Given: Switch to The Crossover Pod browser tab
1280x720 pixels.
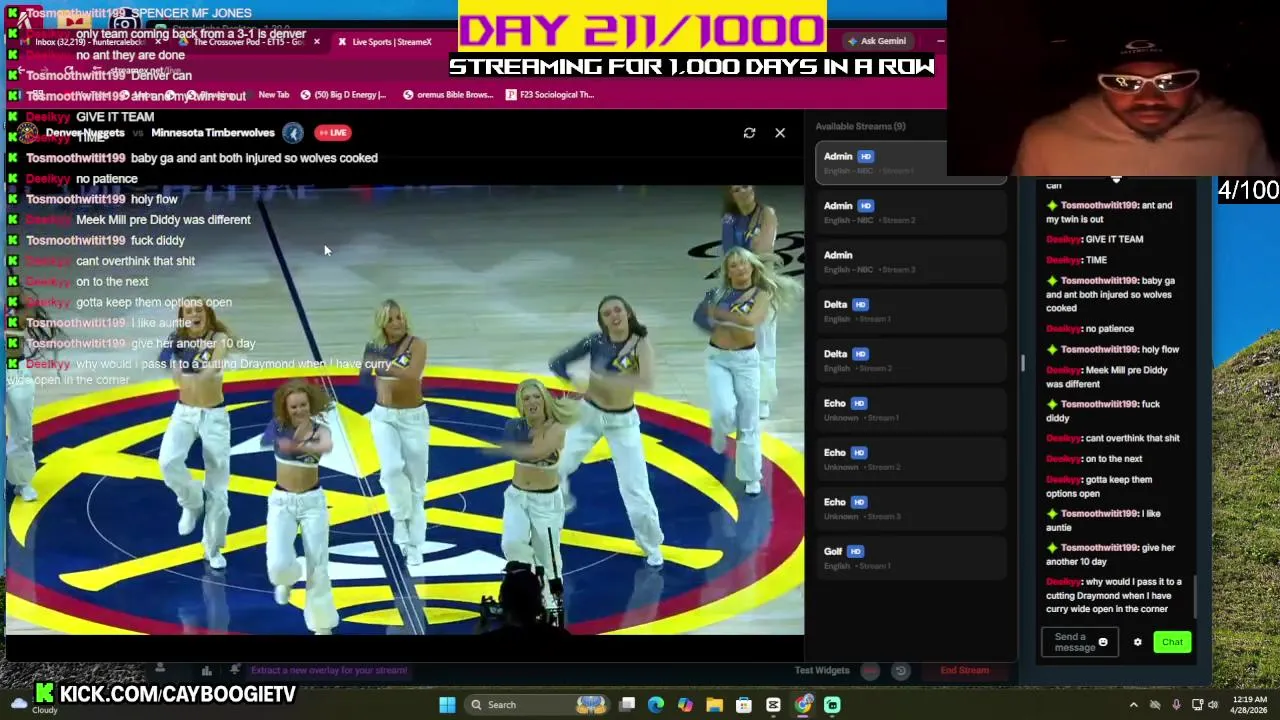Looking at the screenshot, I should coord(248,41).
